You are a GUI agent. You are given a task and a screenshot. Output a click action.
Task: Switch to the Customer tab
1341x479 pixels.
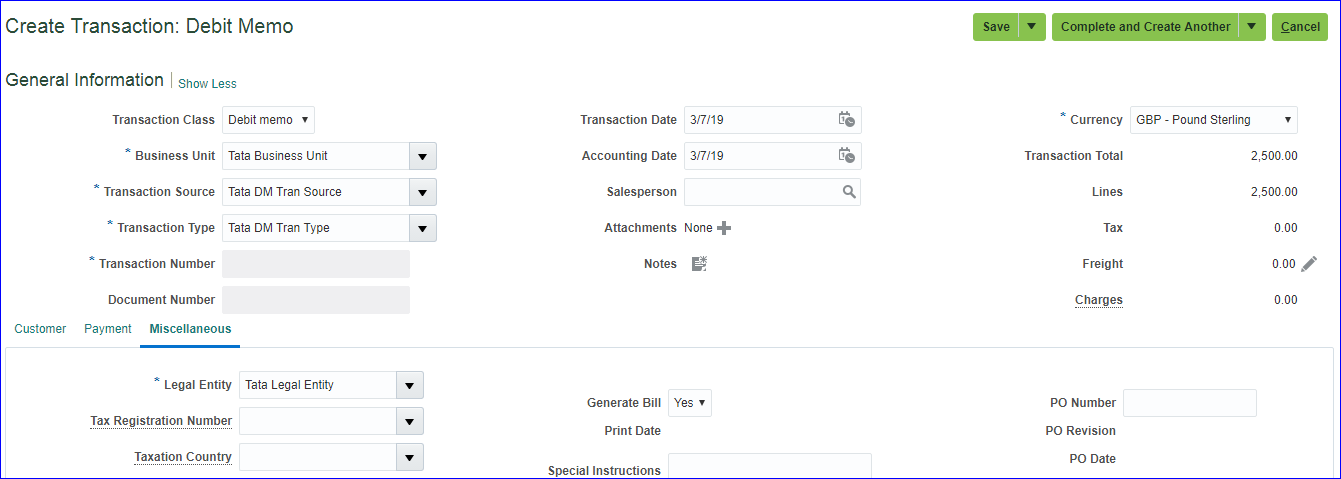click(x=40, y=329)
